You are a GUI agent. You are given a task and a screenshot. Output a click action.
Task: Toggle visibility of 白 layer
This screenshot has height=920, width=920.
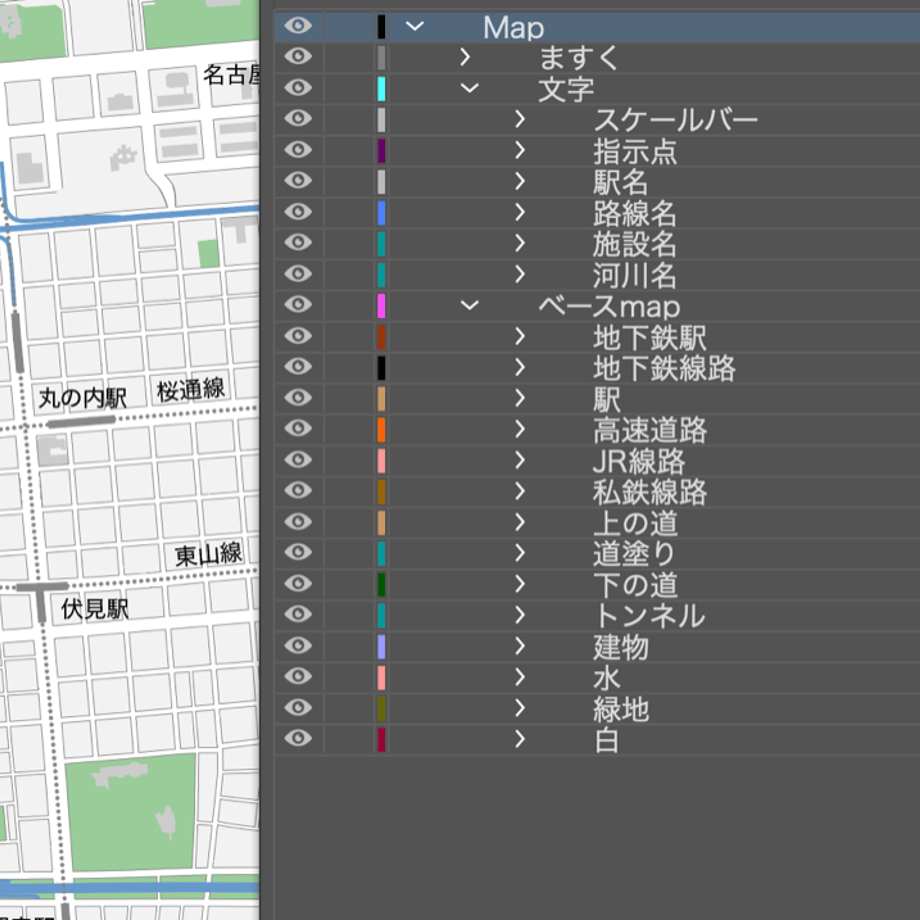[x=298, y=738]
